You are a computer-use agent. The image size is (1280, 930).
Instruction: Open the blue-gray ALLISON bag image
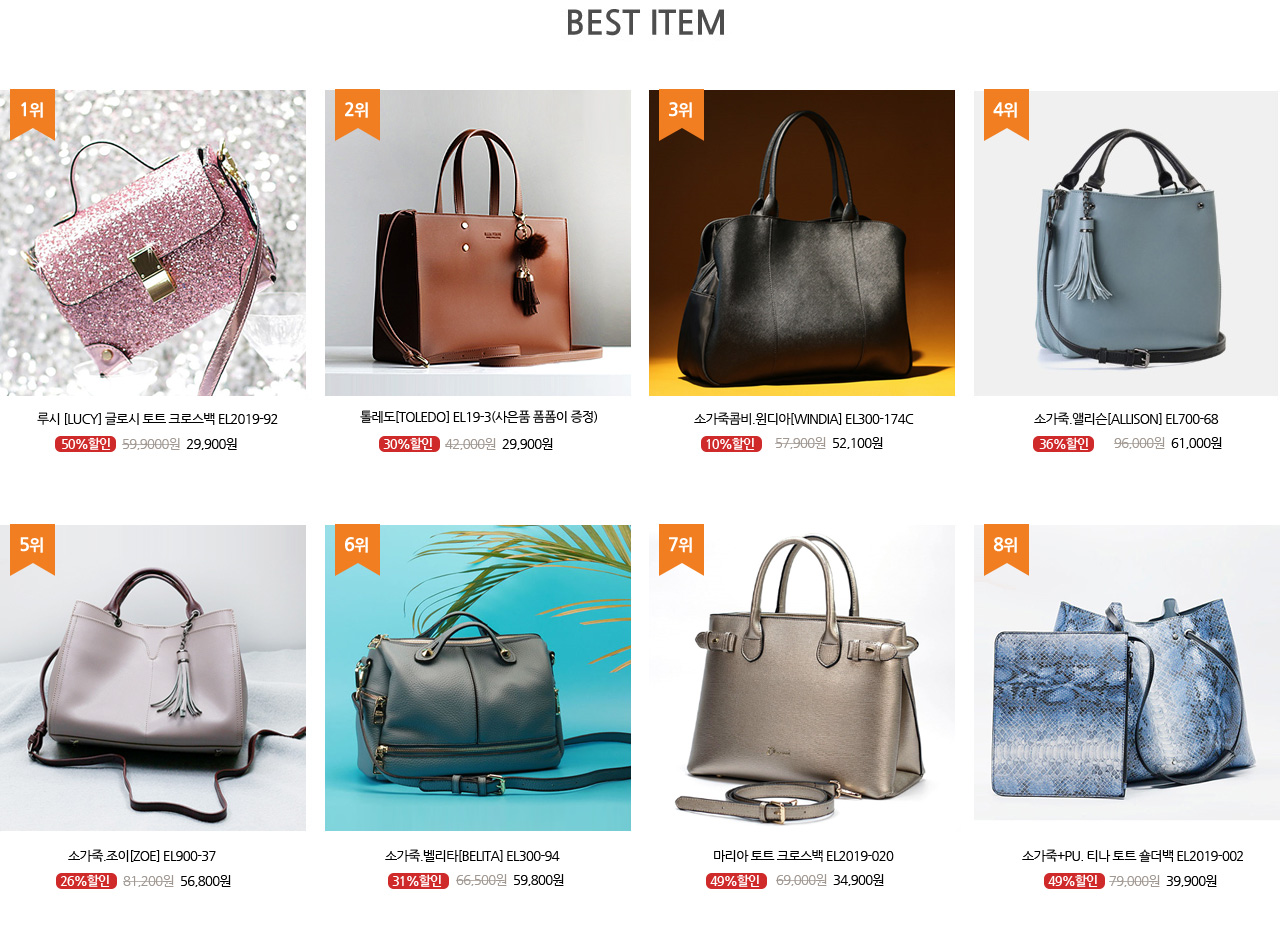point(1126,243)
